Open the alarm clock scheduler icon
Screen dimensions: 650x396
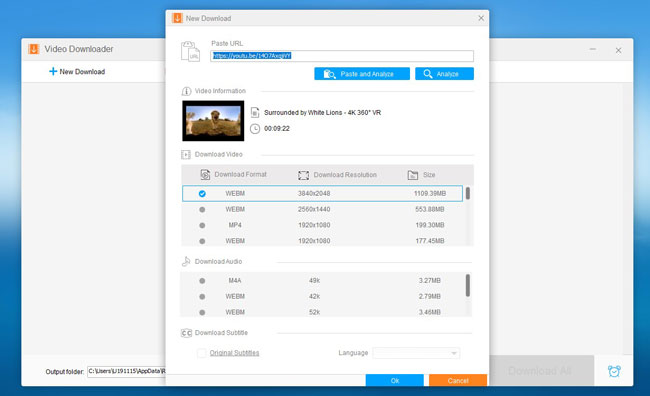(x=614, y=371)
